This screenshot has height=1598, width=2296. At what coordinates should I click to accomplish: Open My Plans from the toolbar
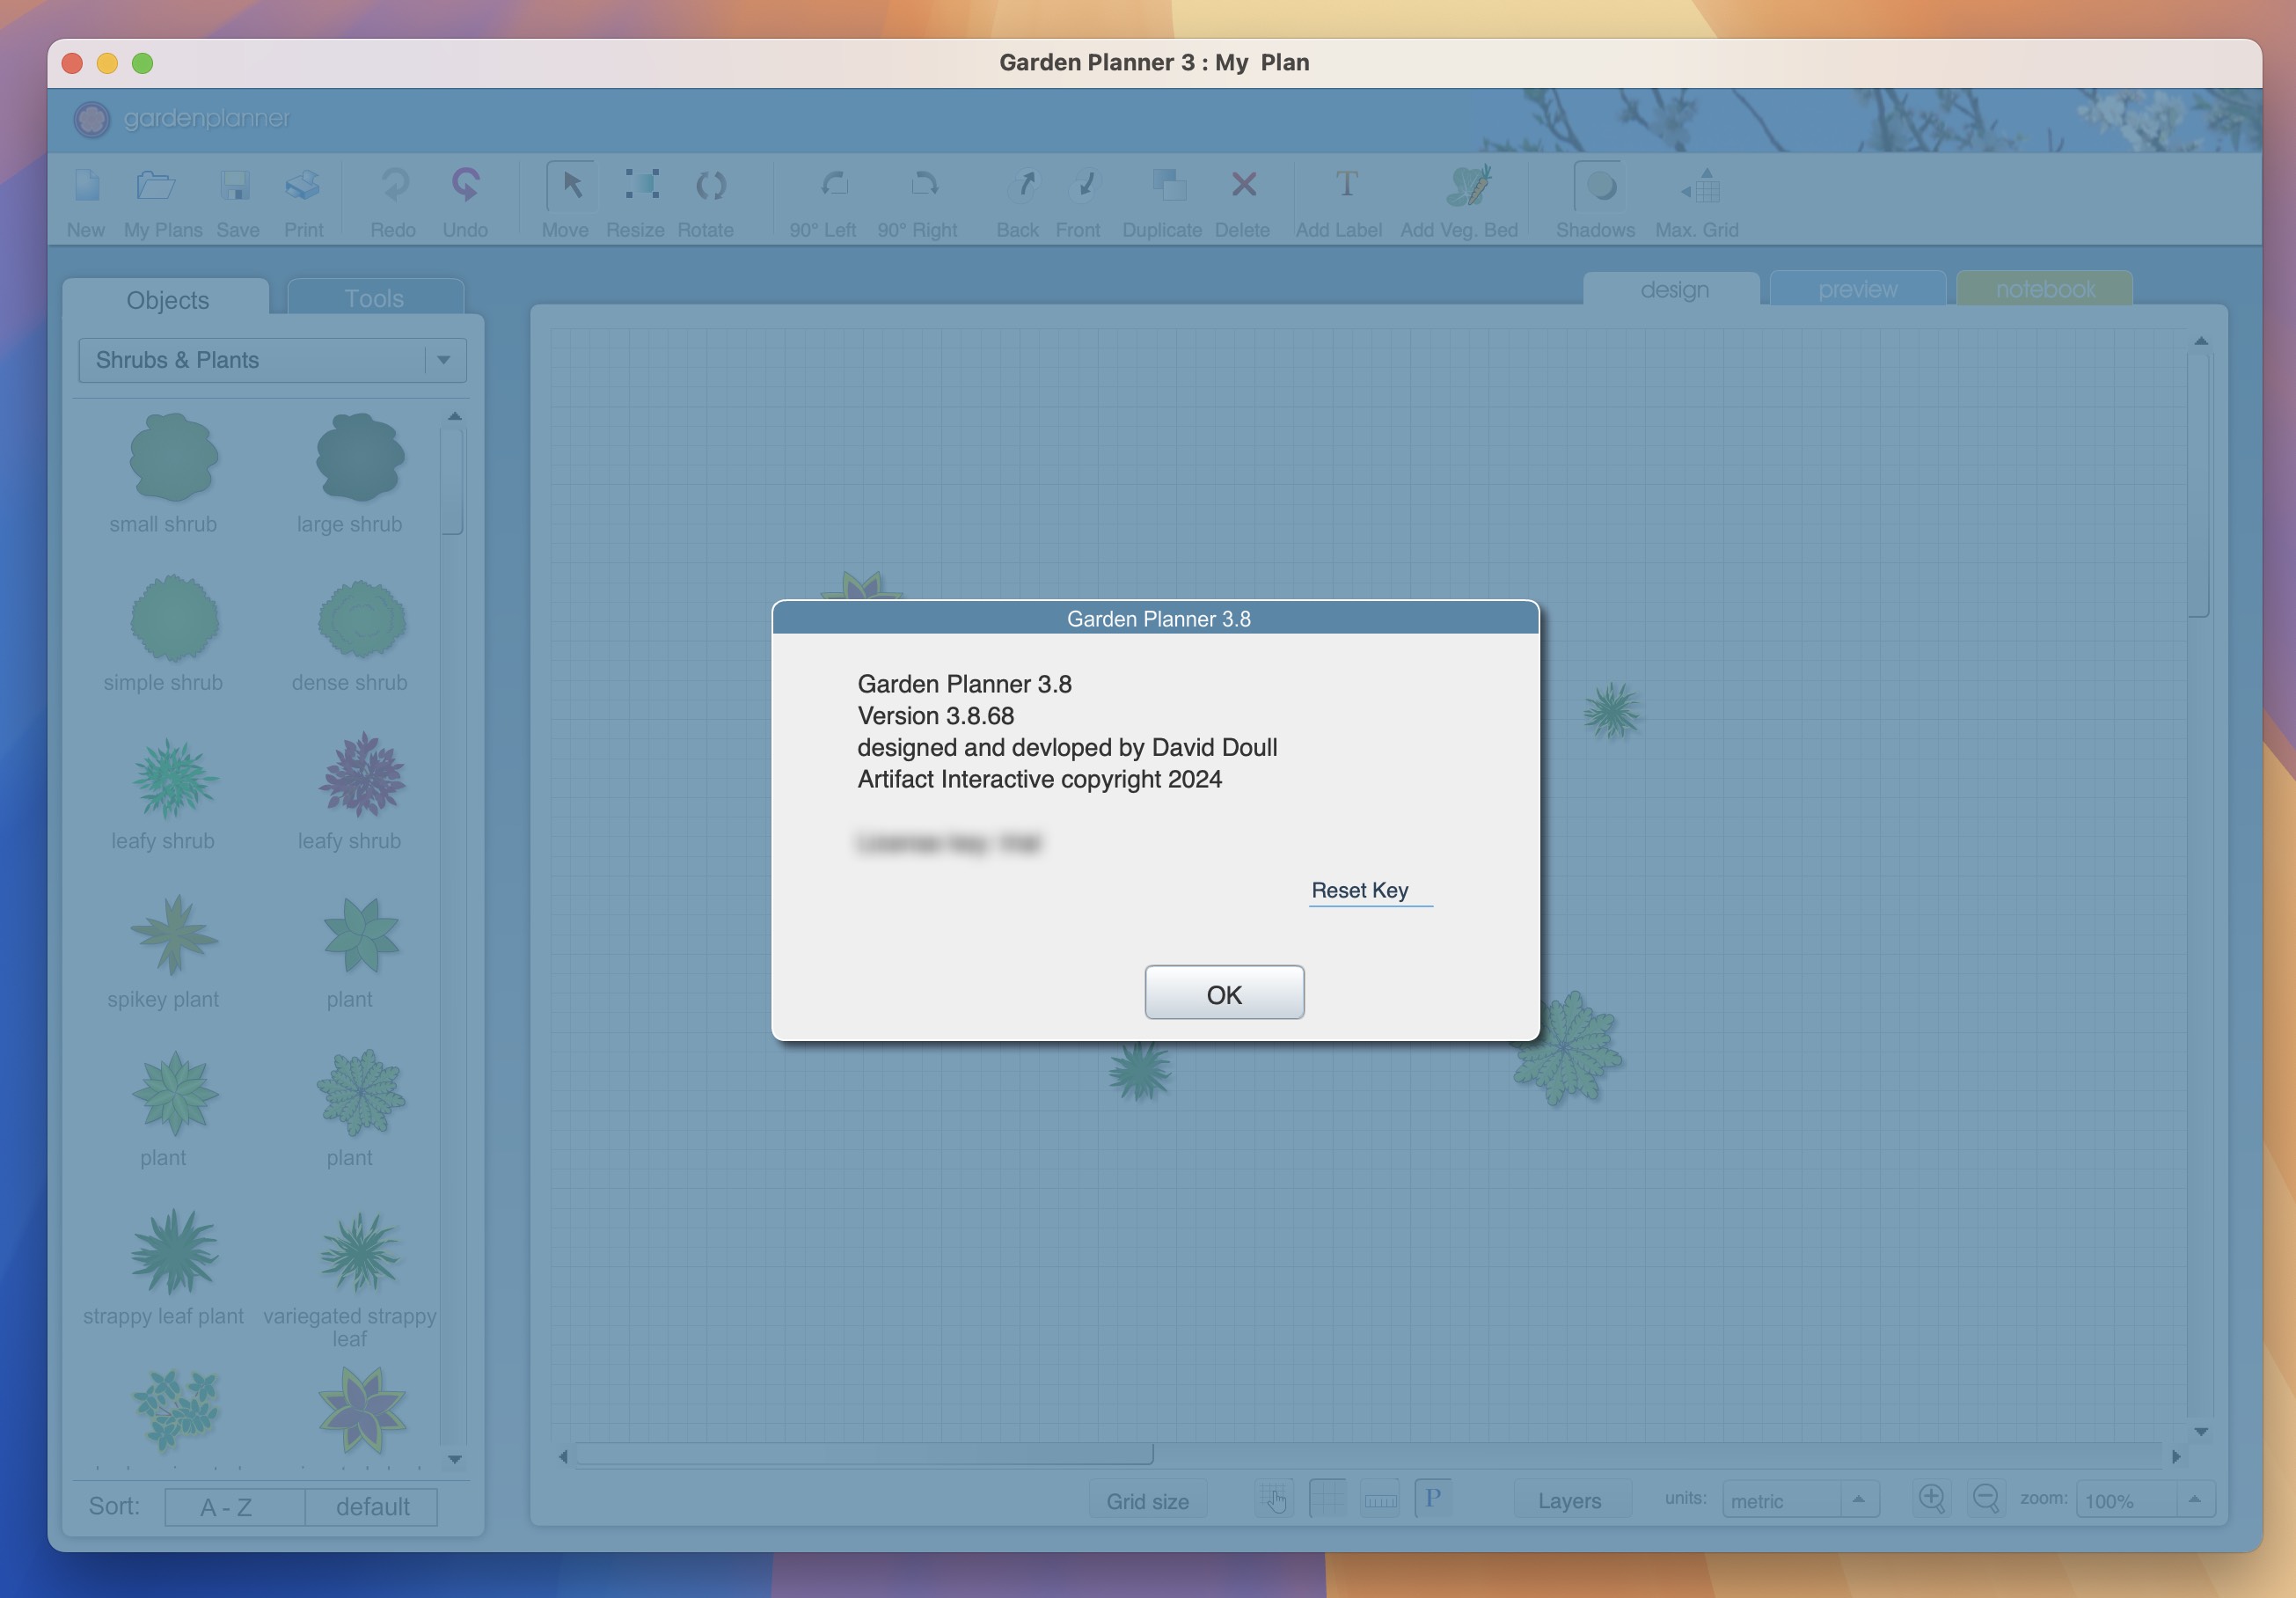point(156,185)
